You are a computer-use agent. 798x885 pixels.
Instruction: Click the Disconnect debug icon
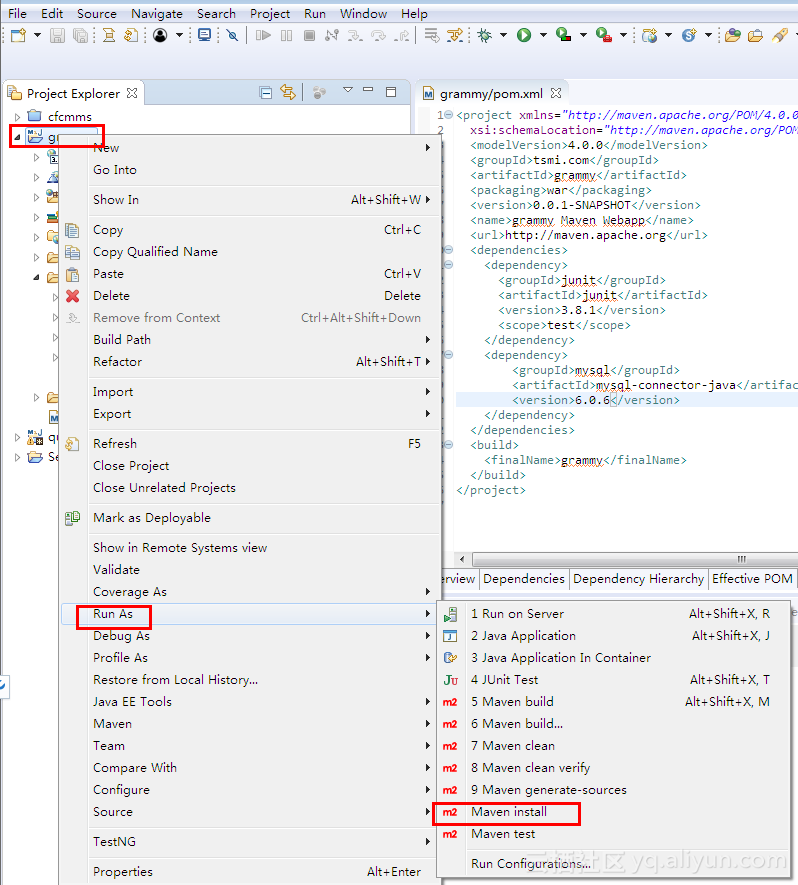(332, 36)
